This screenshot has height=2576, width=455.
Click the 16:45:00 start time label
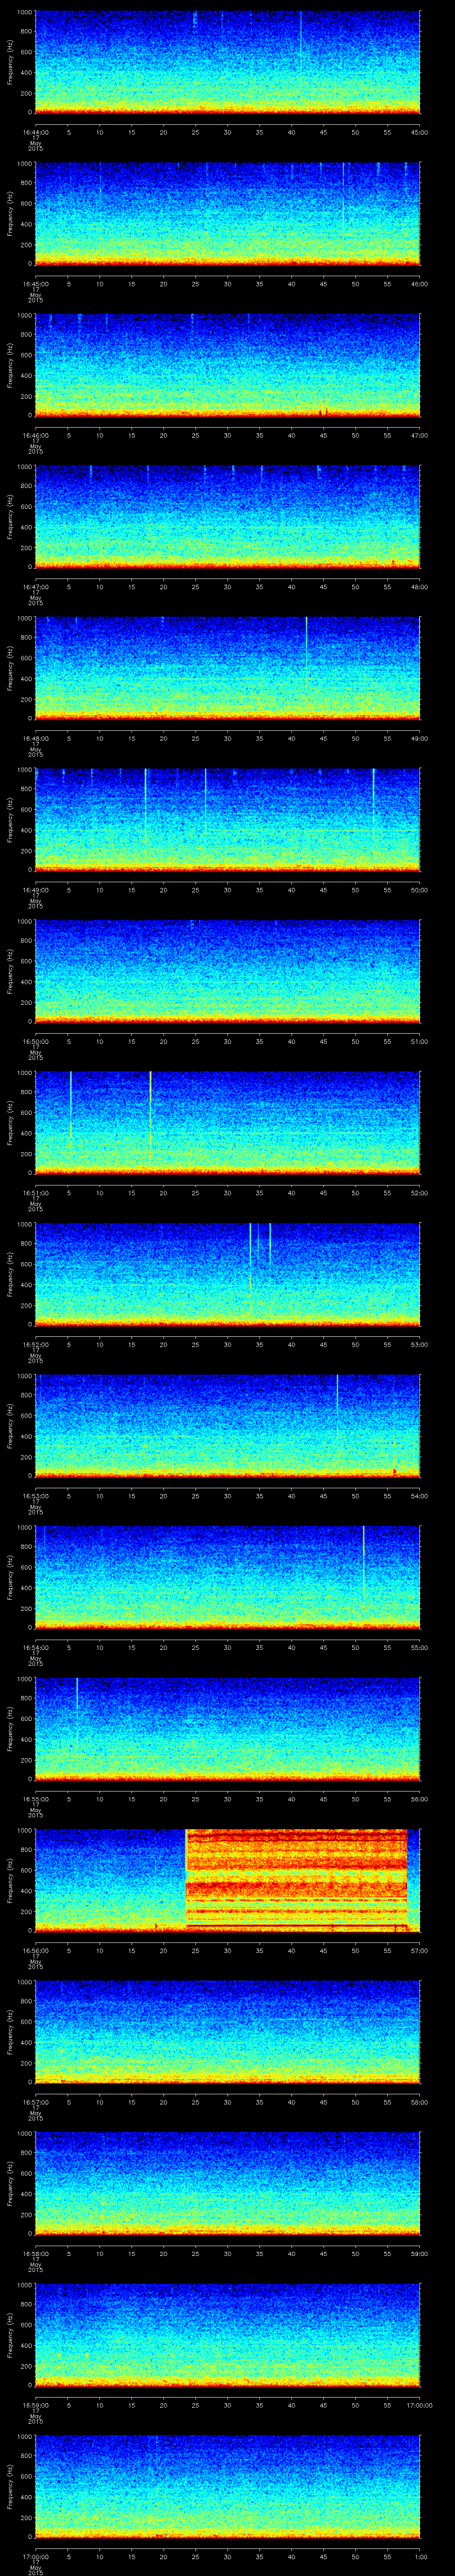pos(36,284)
